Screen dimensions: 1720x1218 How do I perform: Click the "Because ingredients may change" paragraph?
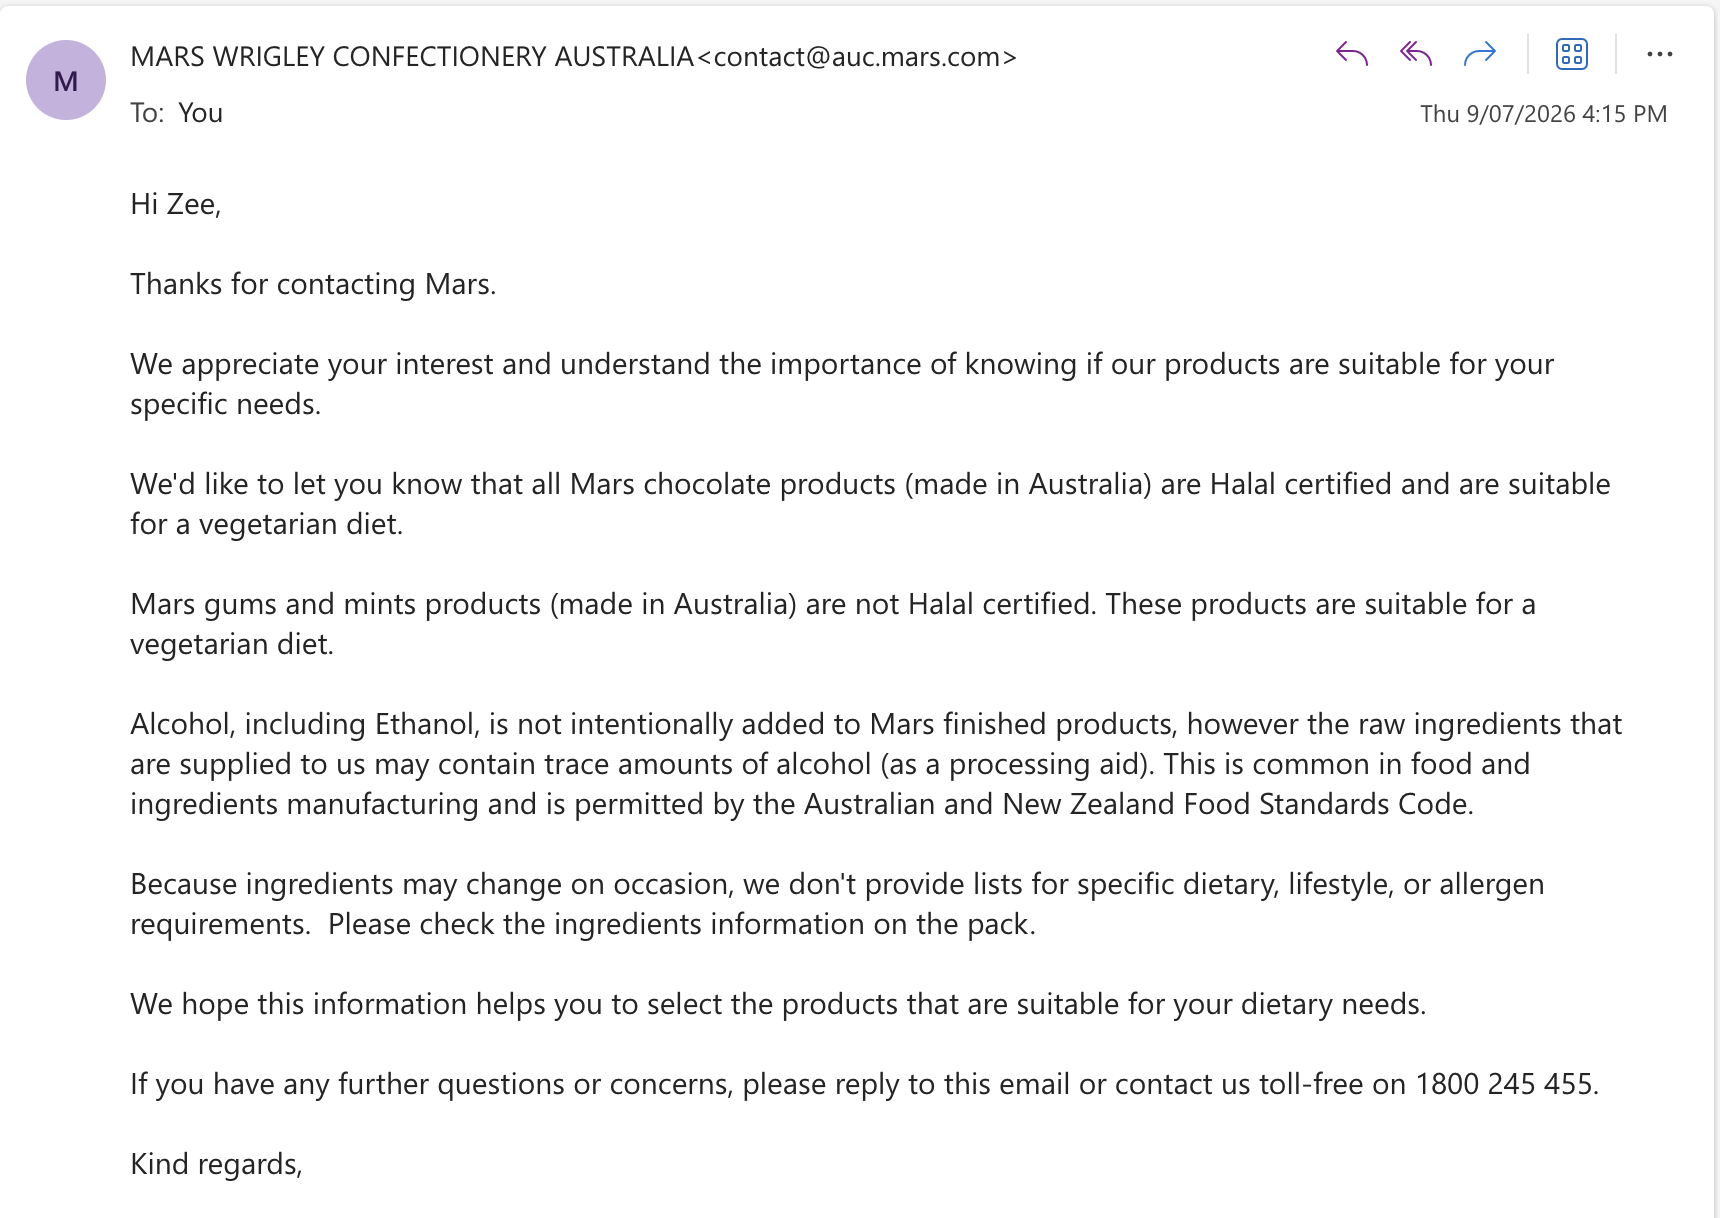837,904
